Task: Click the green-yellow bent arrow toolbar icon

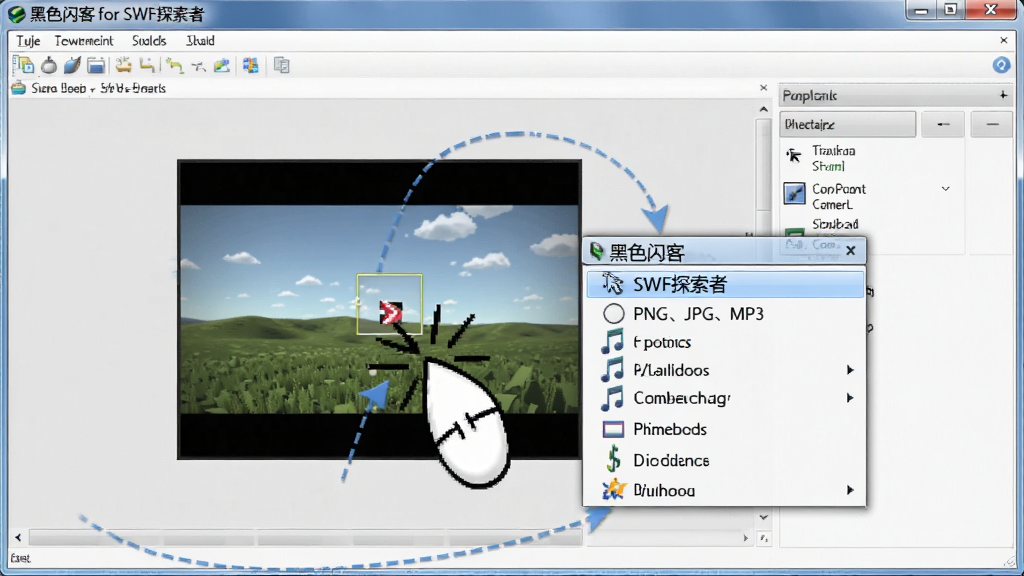Action: click(x=174, y=65)
